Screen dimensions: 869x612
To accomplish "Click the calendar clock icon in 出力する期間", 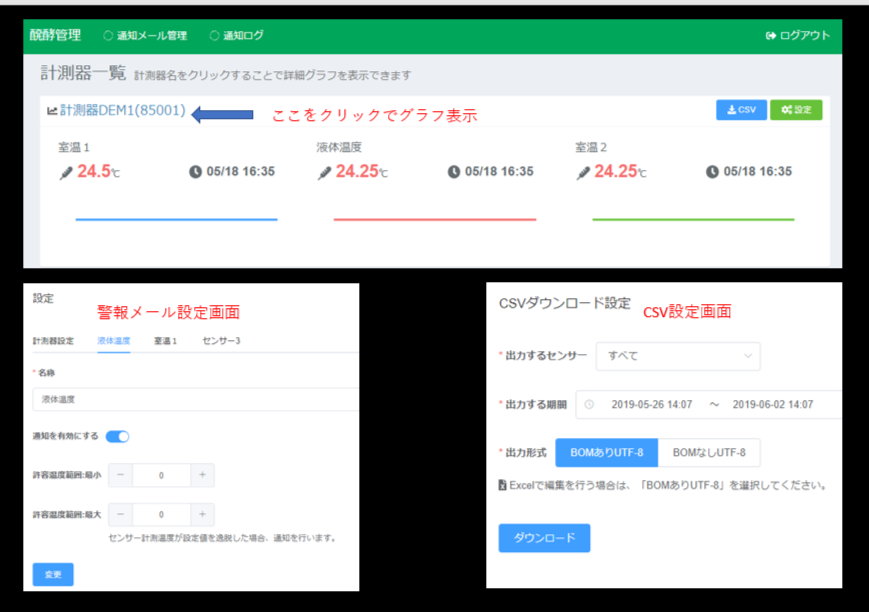I will (589, 405).
